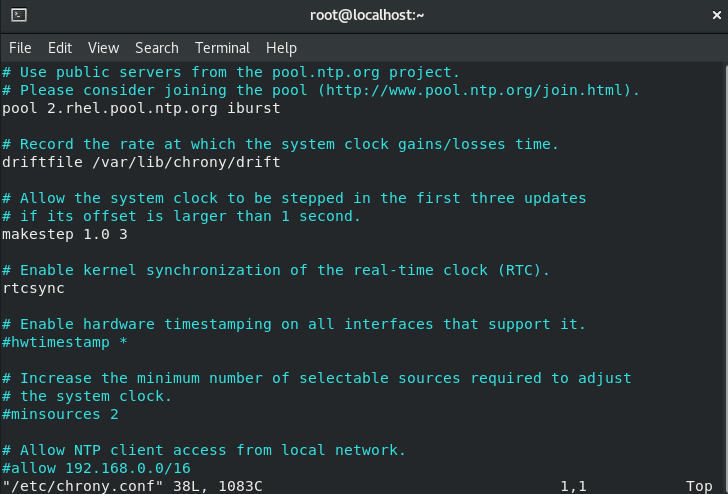Click the 'makestep 1.0 3' line
Viewport: 728px width, 494px height.
click(65, 234)
